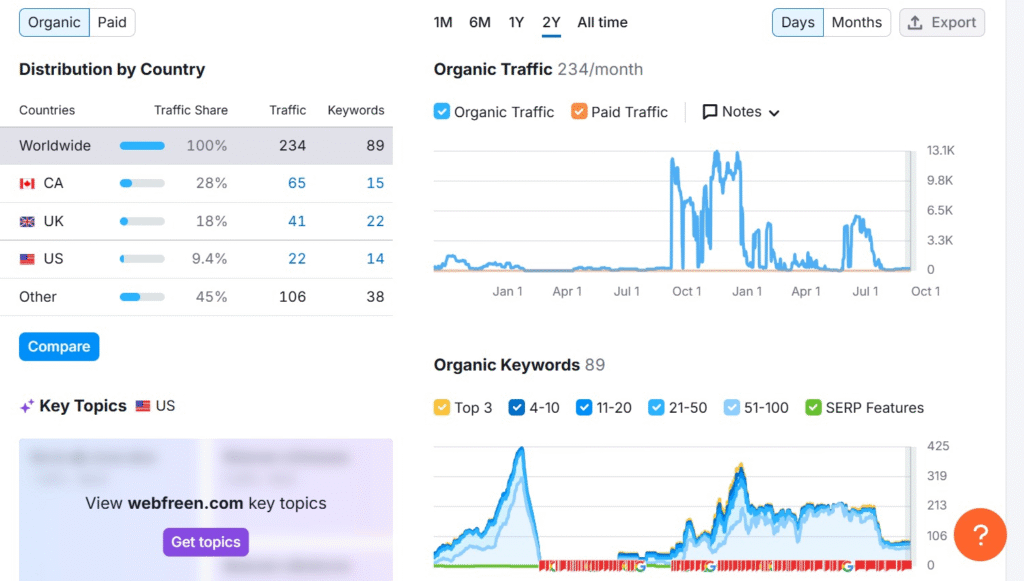Toggle the SERP Features checkbox

click(x=814, y=408)
